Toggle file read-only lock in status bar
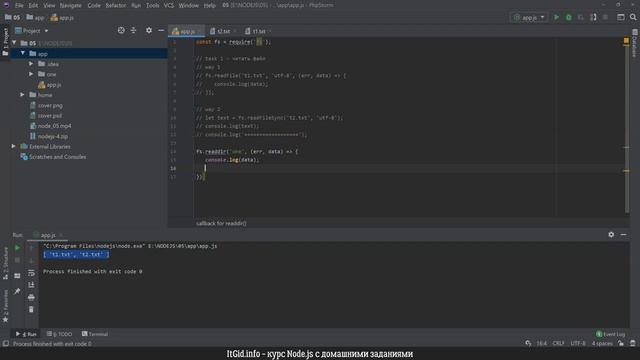Viewport: 640px width, 360px height. point(621,344)
